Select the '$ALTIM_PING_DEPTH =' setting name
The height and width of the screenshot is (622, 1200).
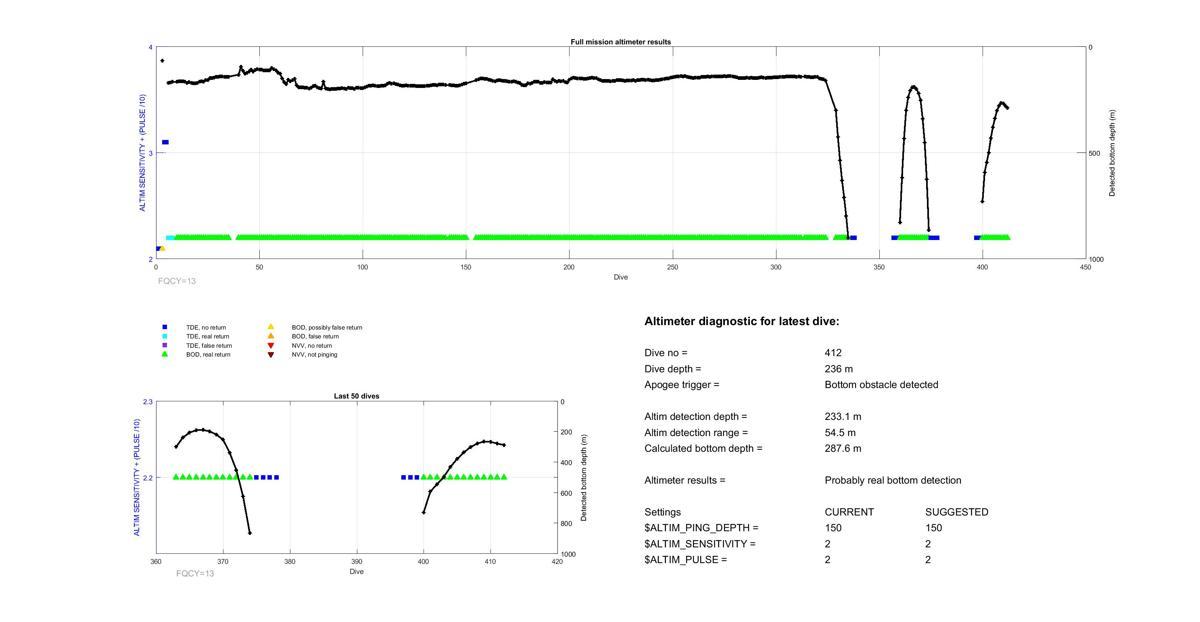pos(701,528)
